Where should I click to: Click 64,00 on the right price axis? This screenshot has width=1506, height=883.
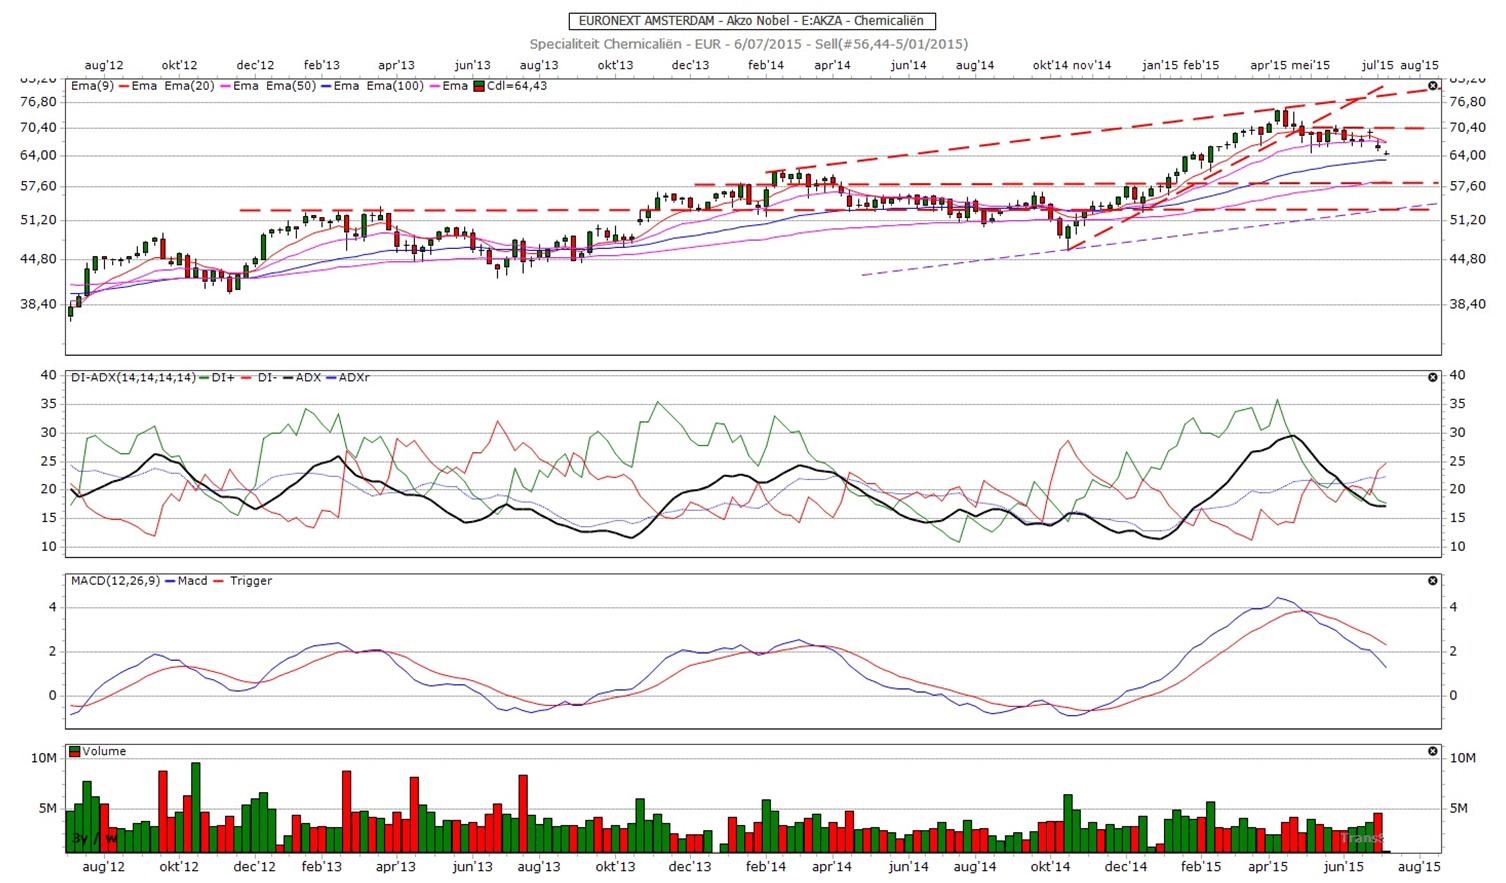pyautogui.click(x=1468, y=155)
